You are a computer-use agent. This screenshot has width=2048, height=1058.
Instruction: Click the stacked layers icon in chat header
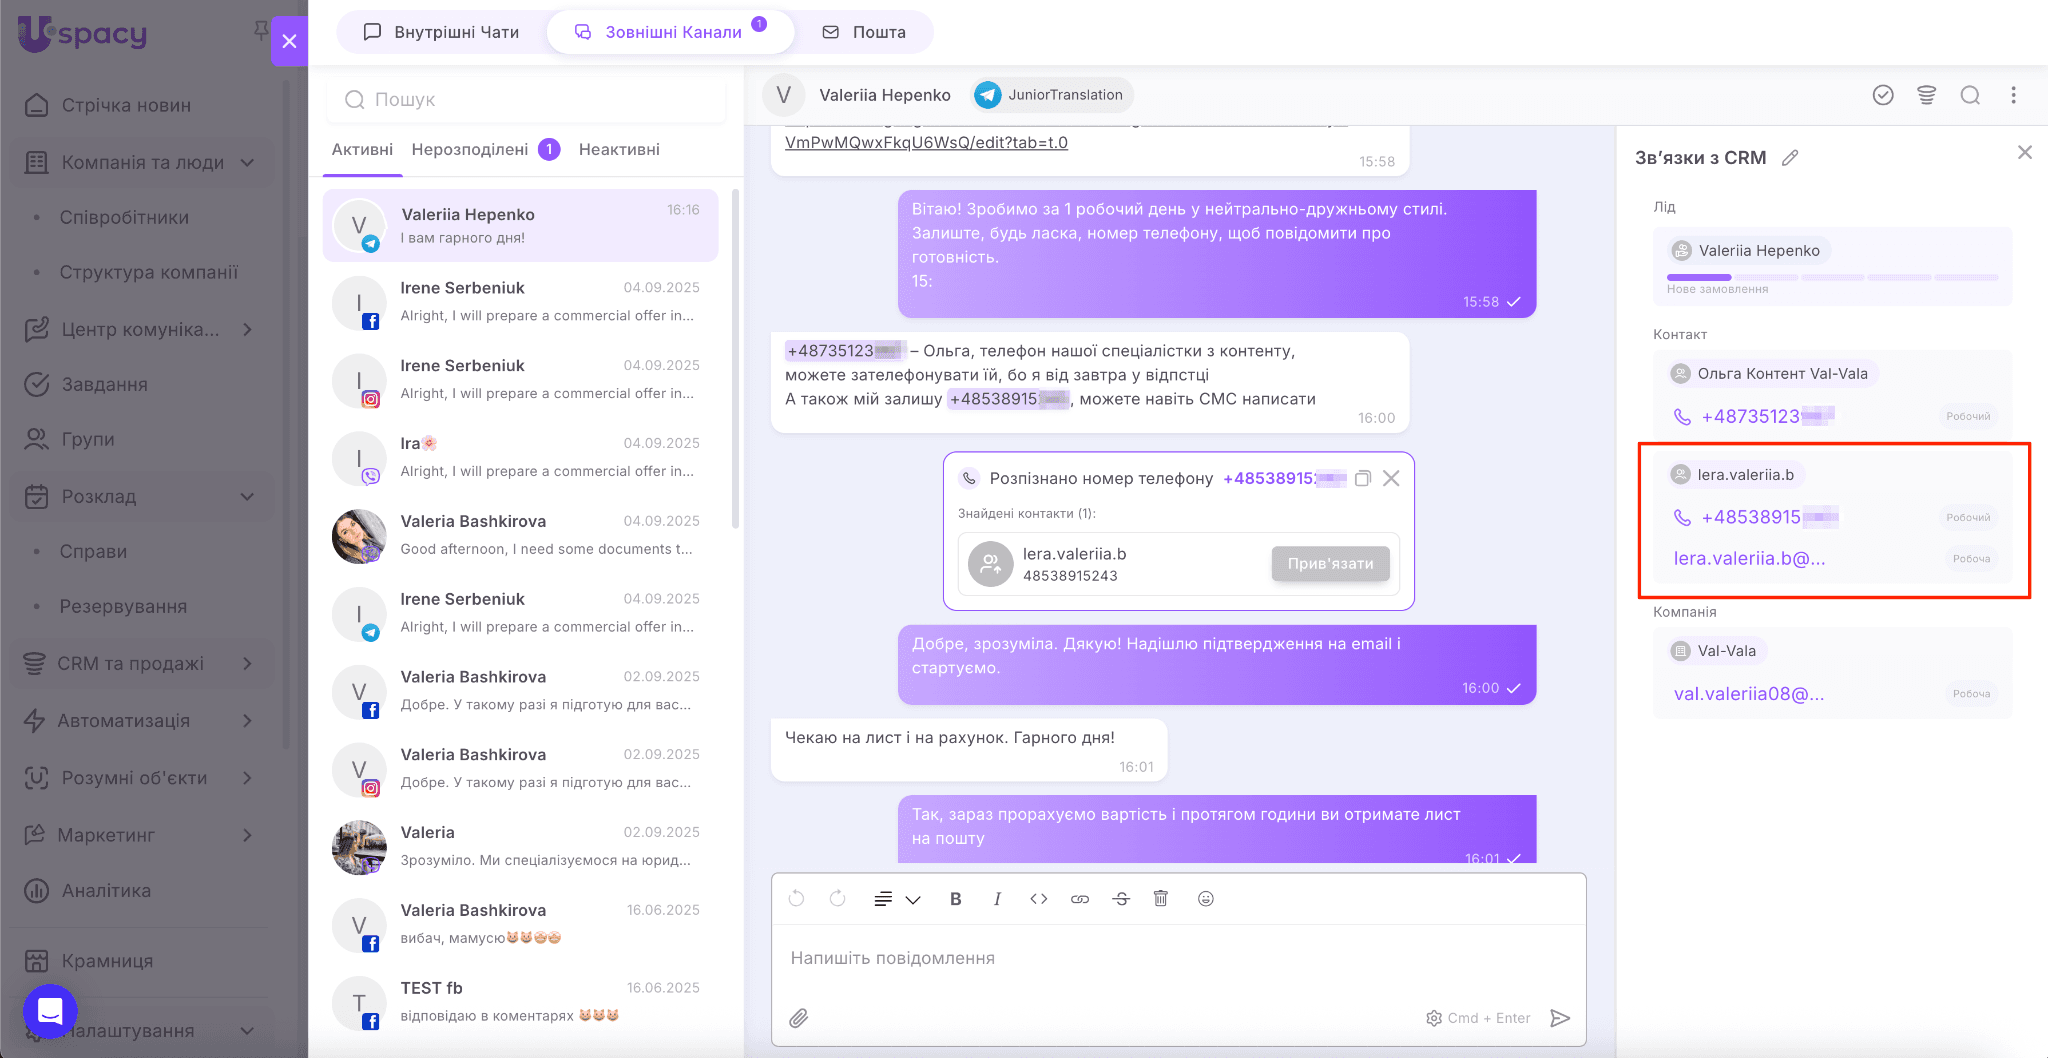click(x=1926, y=95)
